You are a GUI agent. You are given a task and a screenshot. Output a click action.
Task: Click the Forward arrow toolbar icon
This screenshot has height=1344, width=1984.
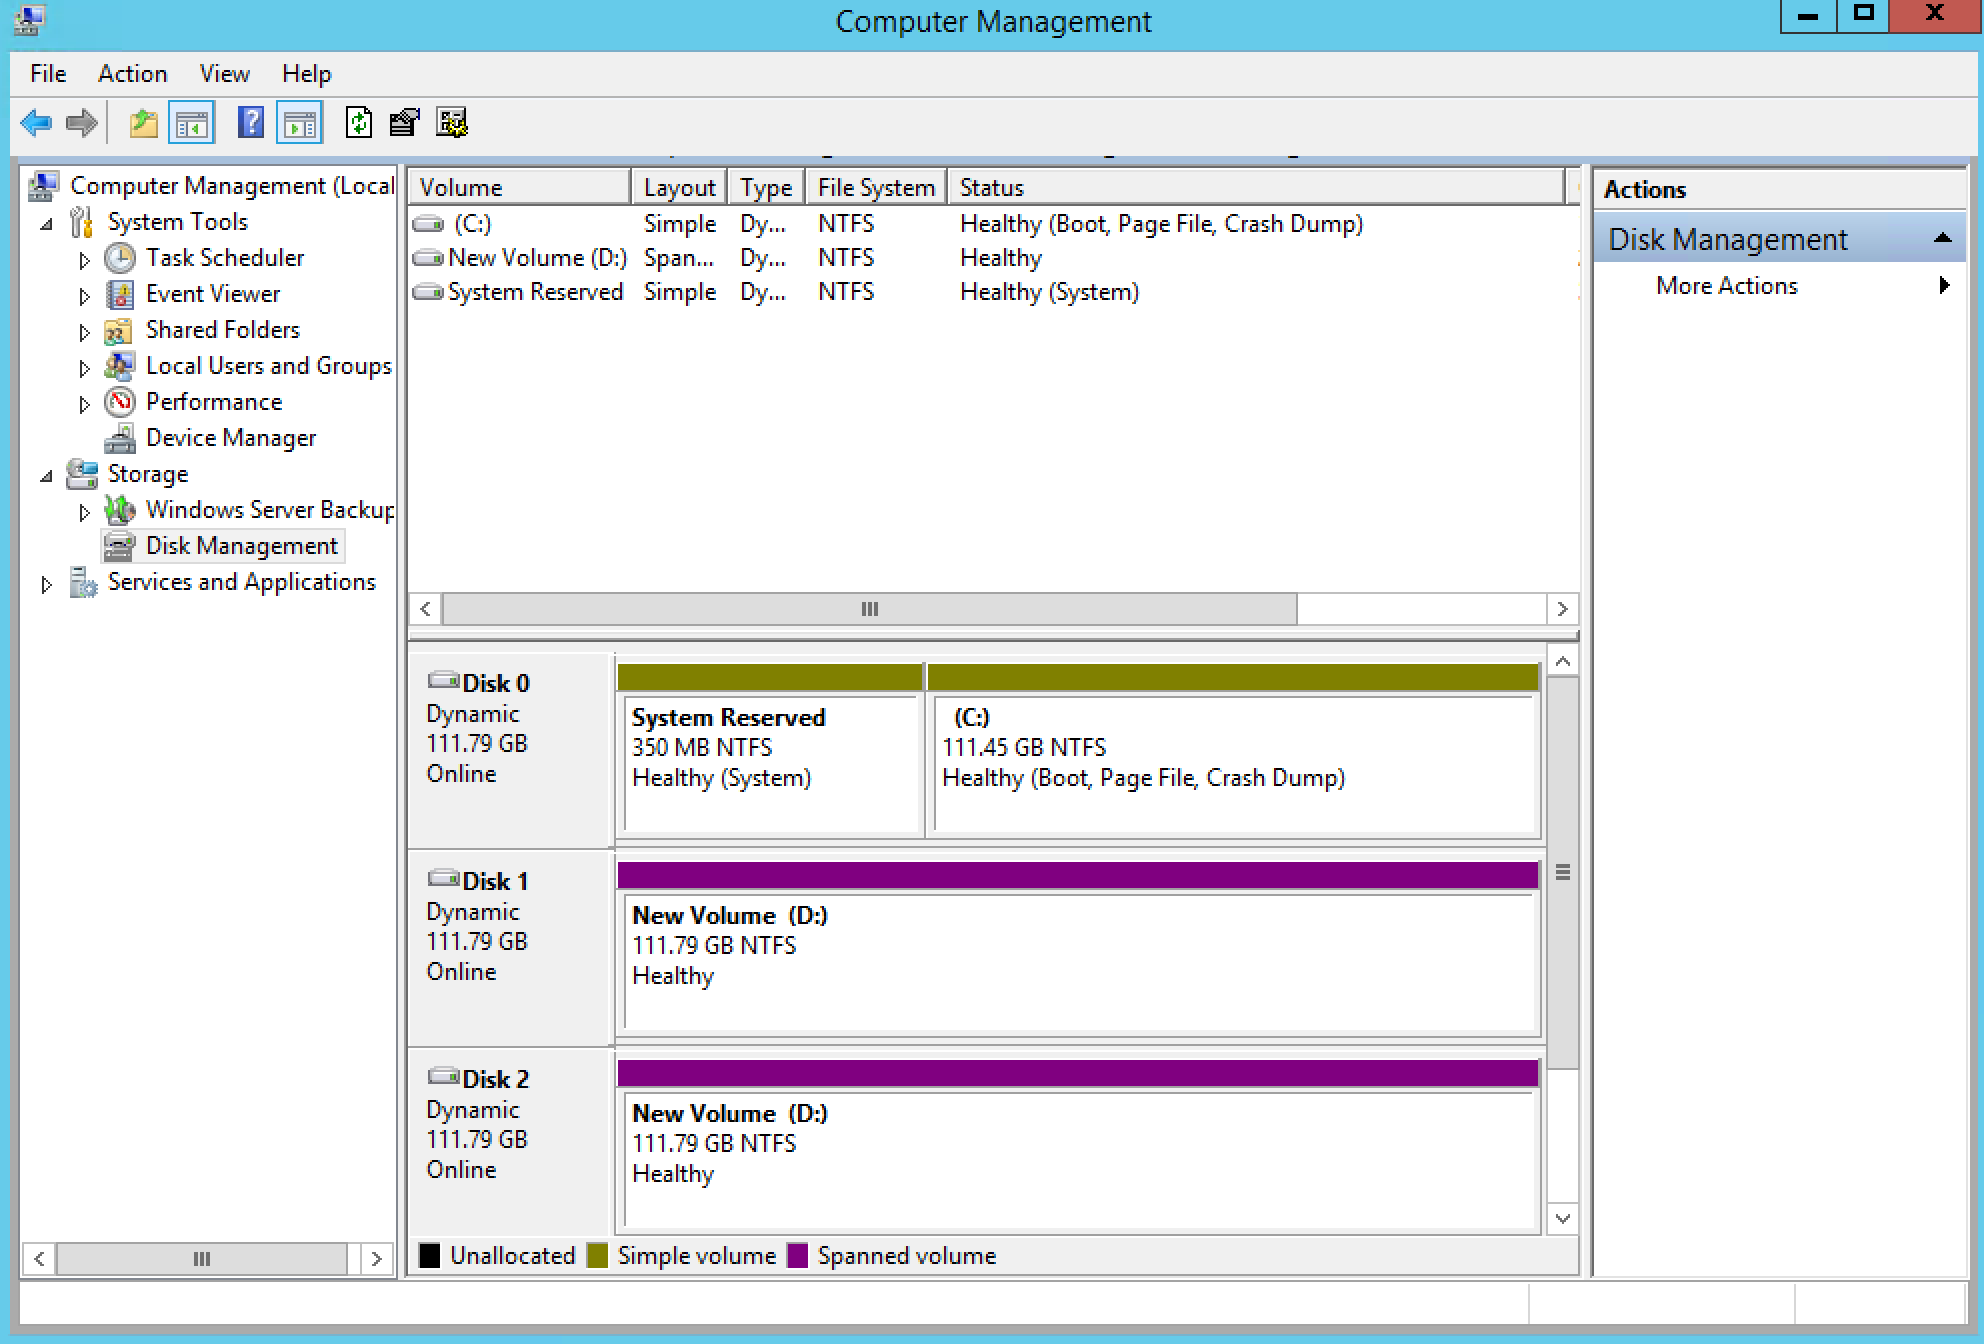coord(82,123)
